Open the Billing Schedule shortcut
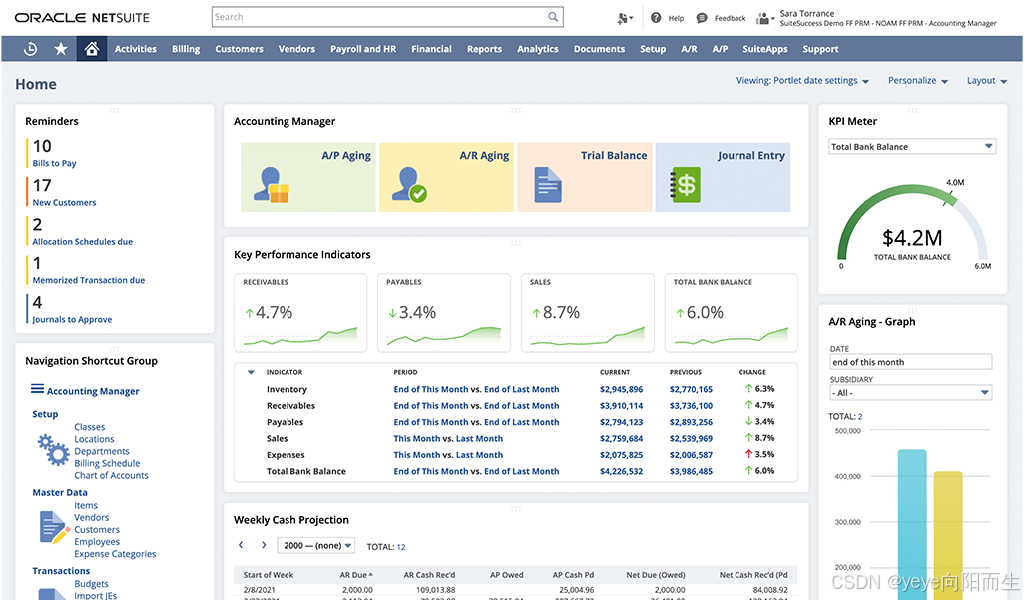The image size is (1024, 600). [107, 463]
